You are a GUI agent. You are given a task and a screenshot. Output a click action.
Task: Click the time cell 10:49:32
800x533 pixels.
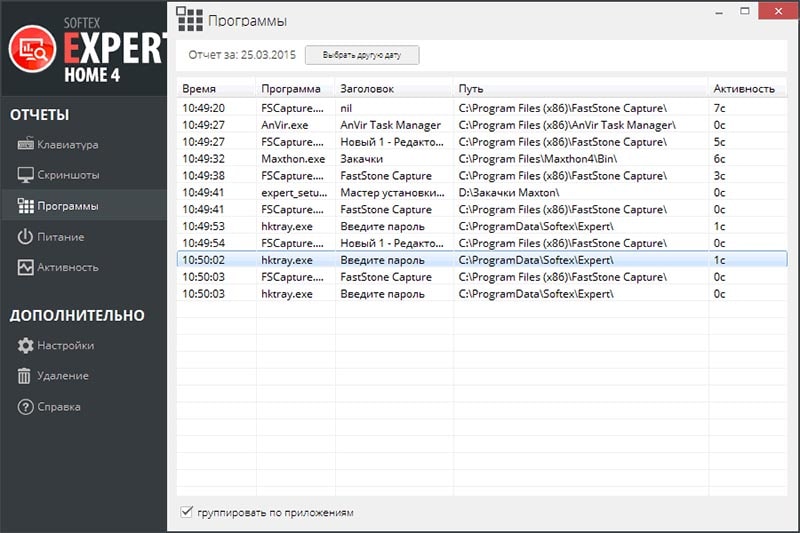[203, 159]
